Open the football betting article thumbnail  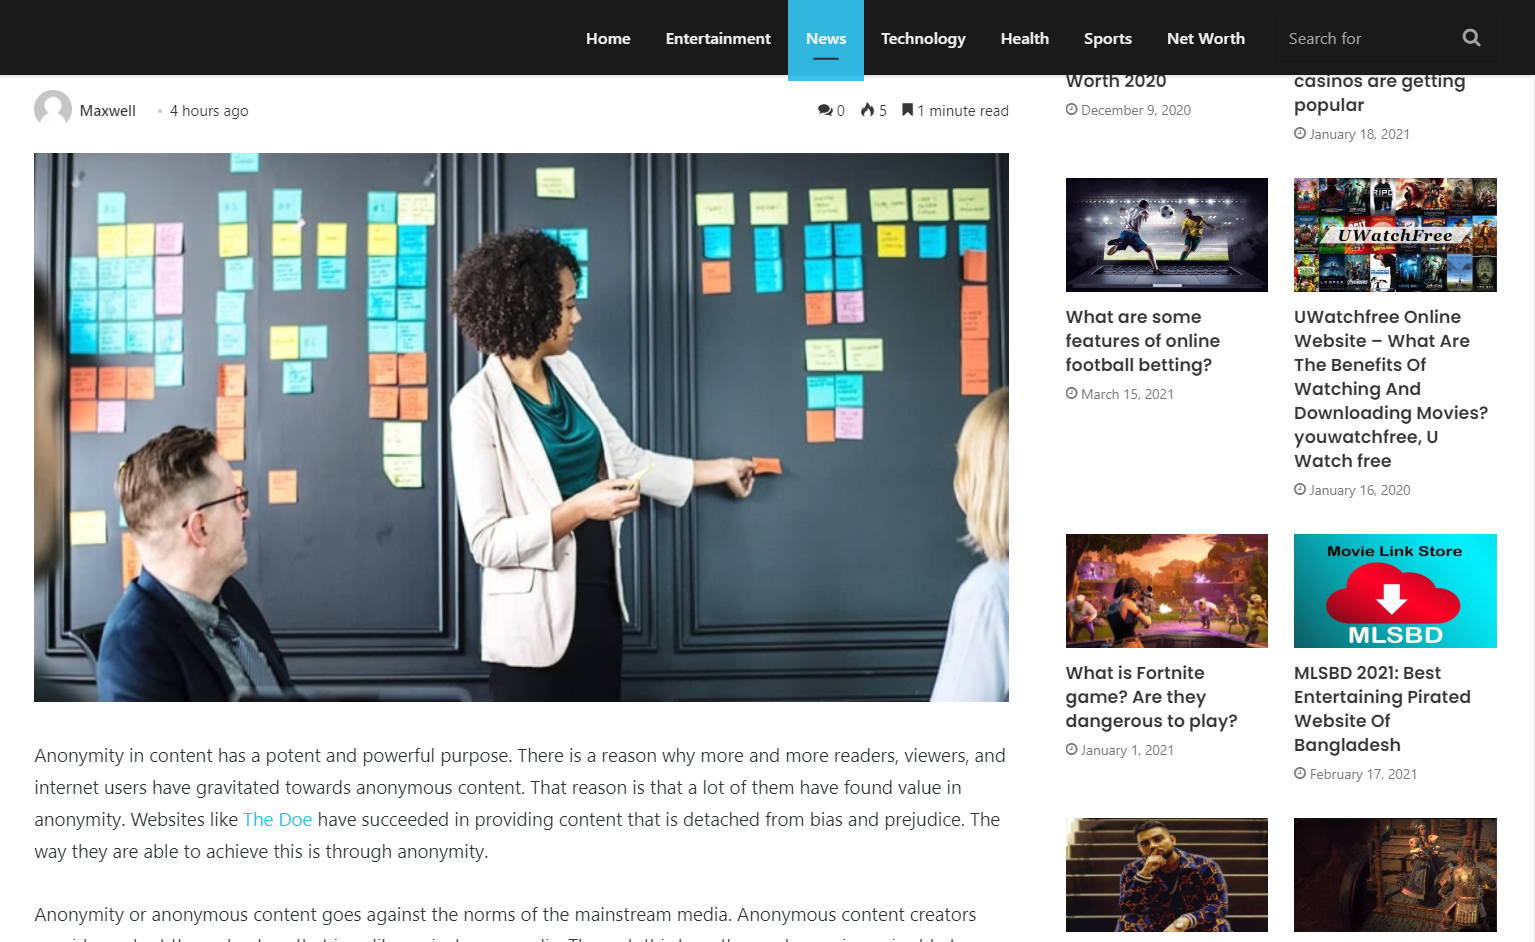pyautogui.click(x=1166, y=235)
